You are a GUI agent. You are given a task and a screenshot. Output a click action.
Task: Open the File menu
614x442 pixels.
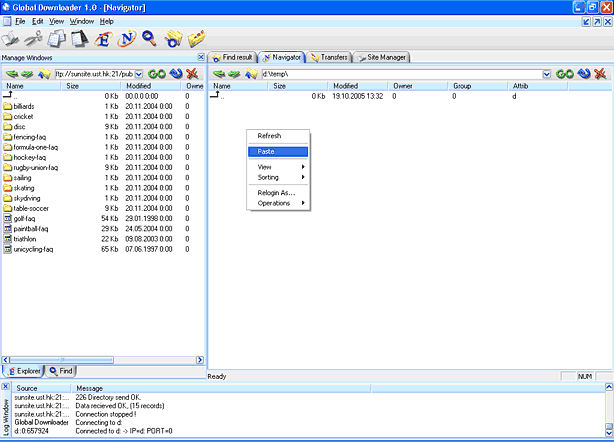pos(20,21)
